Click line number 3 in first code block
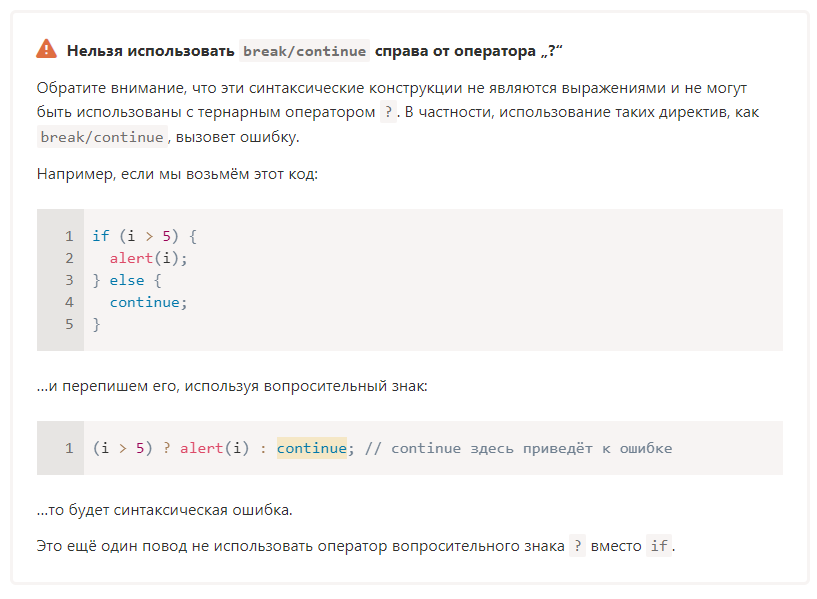The height and width of the screenshot is (599, 817). coord(69,280)
